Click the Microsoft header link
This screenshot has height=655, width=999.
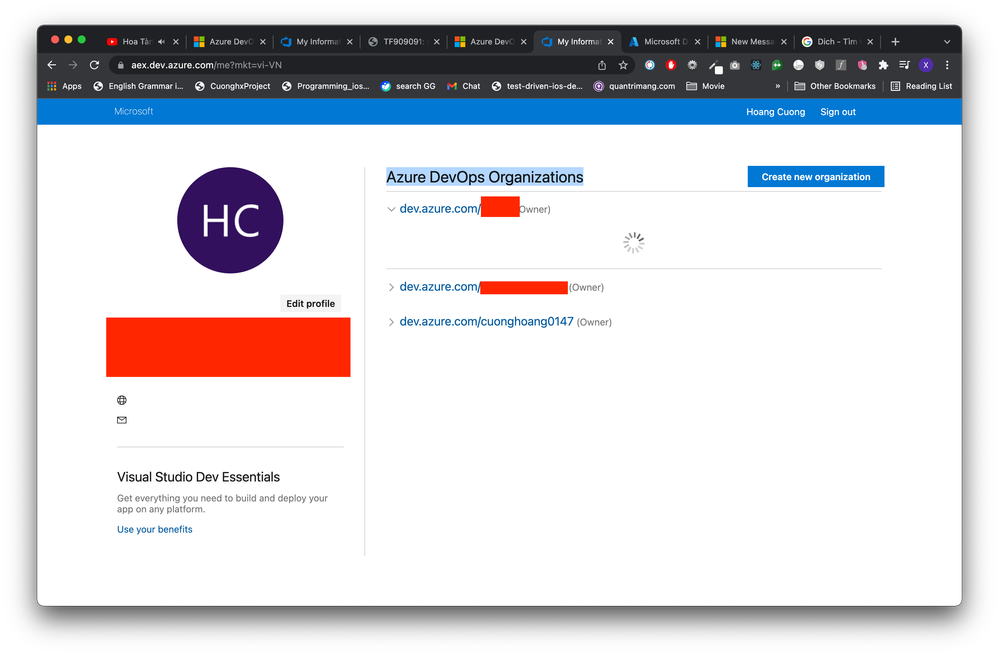coord(134,111)
